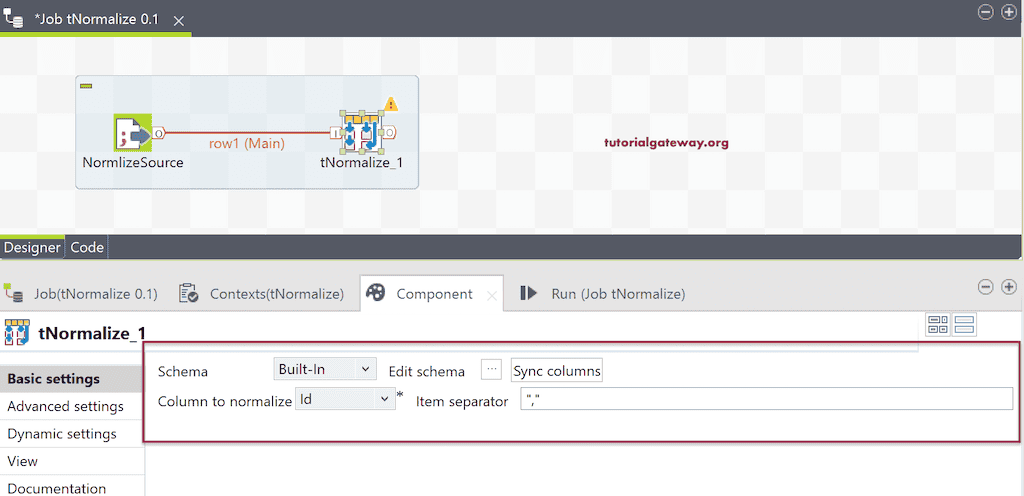Open the Component tab
The image size is (1024, 496).
pyautogui.click(x=434, y=294)
